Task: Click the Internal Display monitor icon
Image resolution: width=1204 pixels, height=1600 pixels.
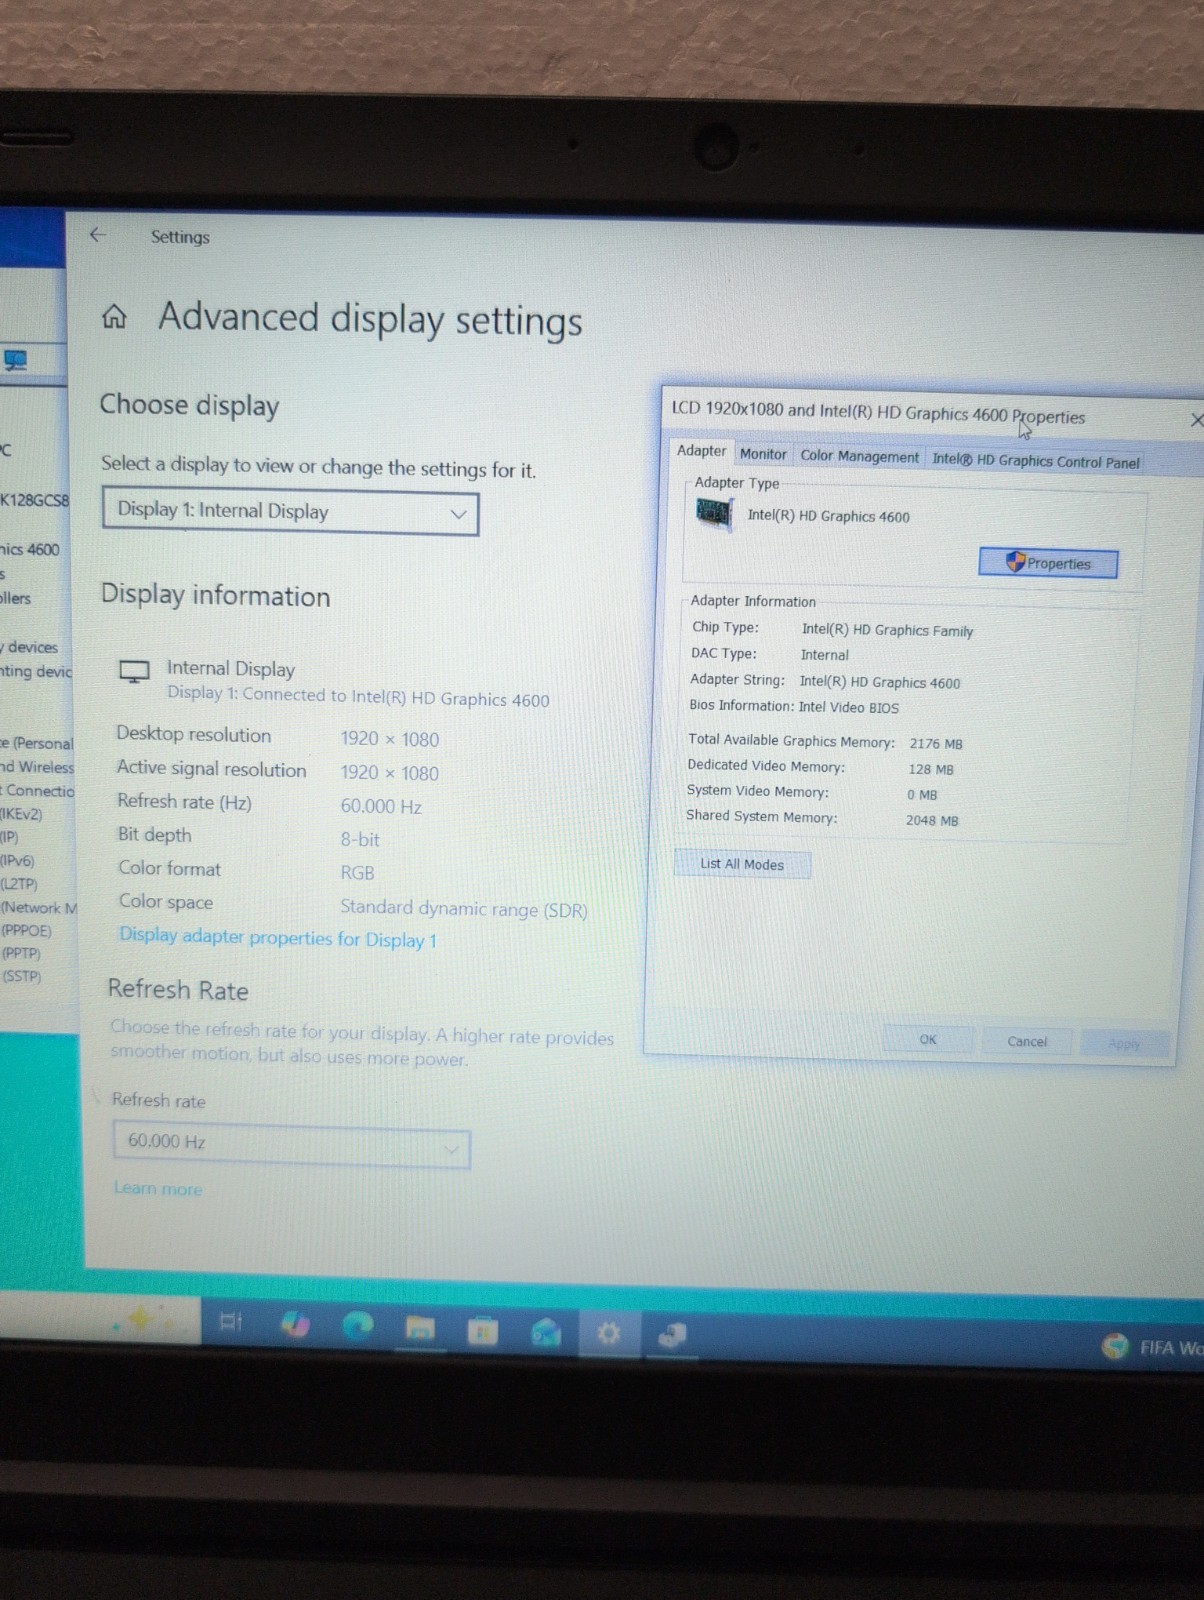Action: click(134, 671)
